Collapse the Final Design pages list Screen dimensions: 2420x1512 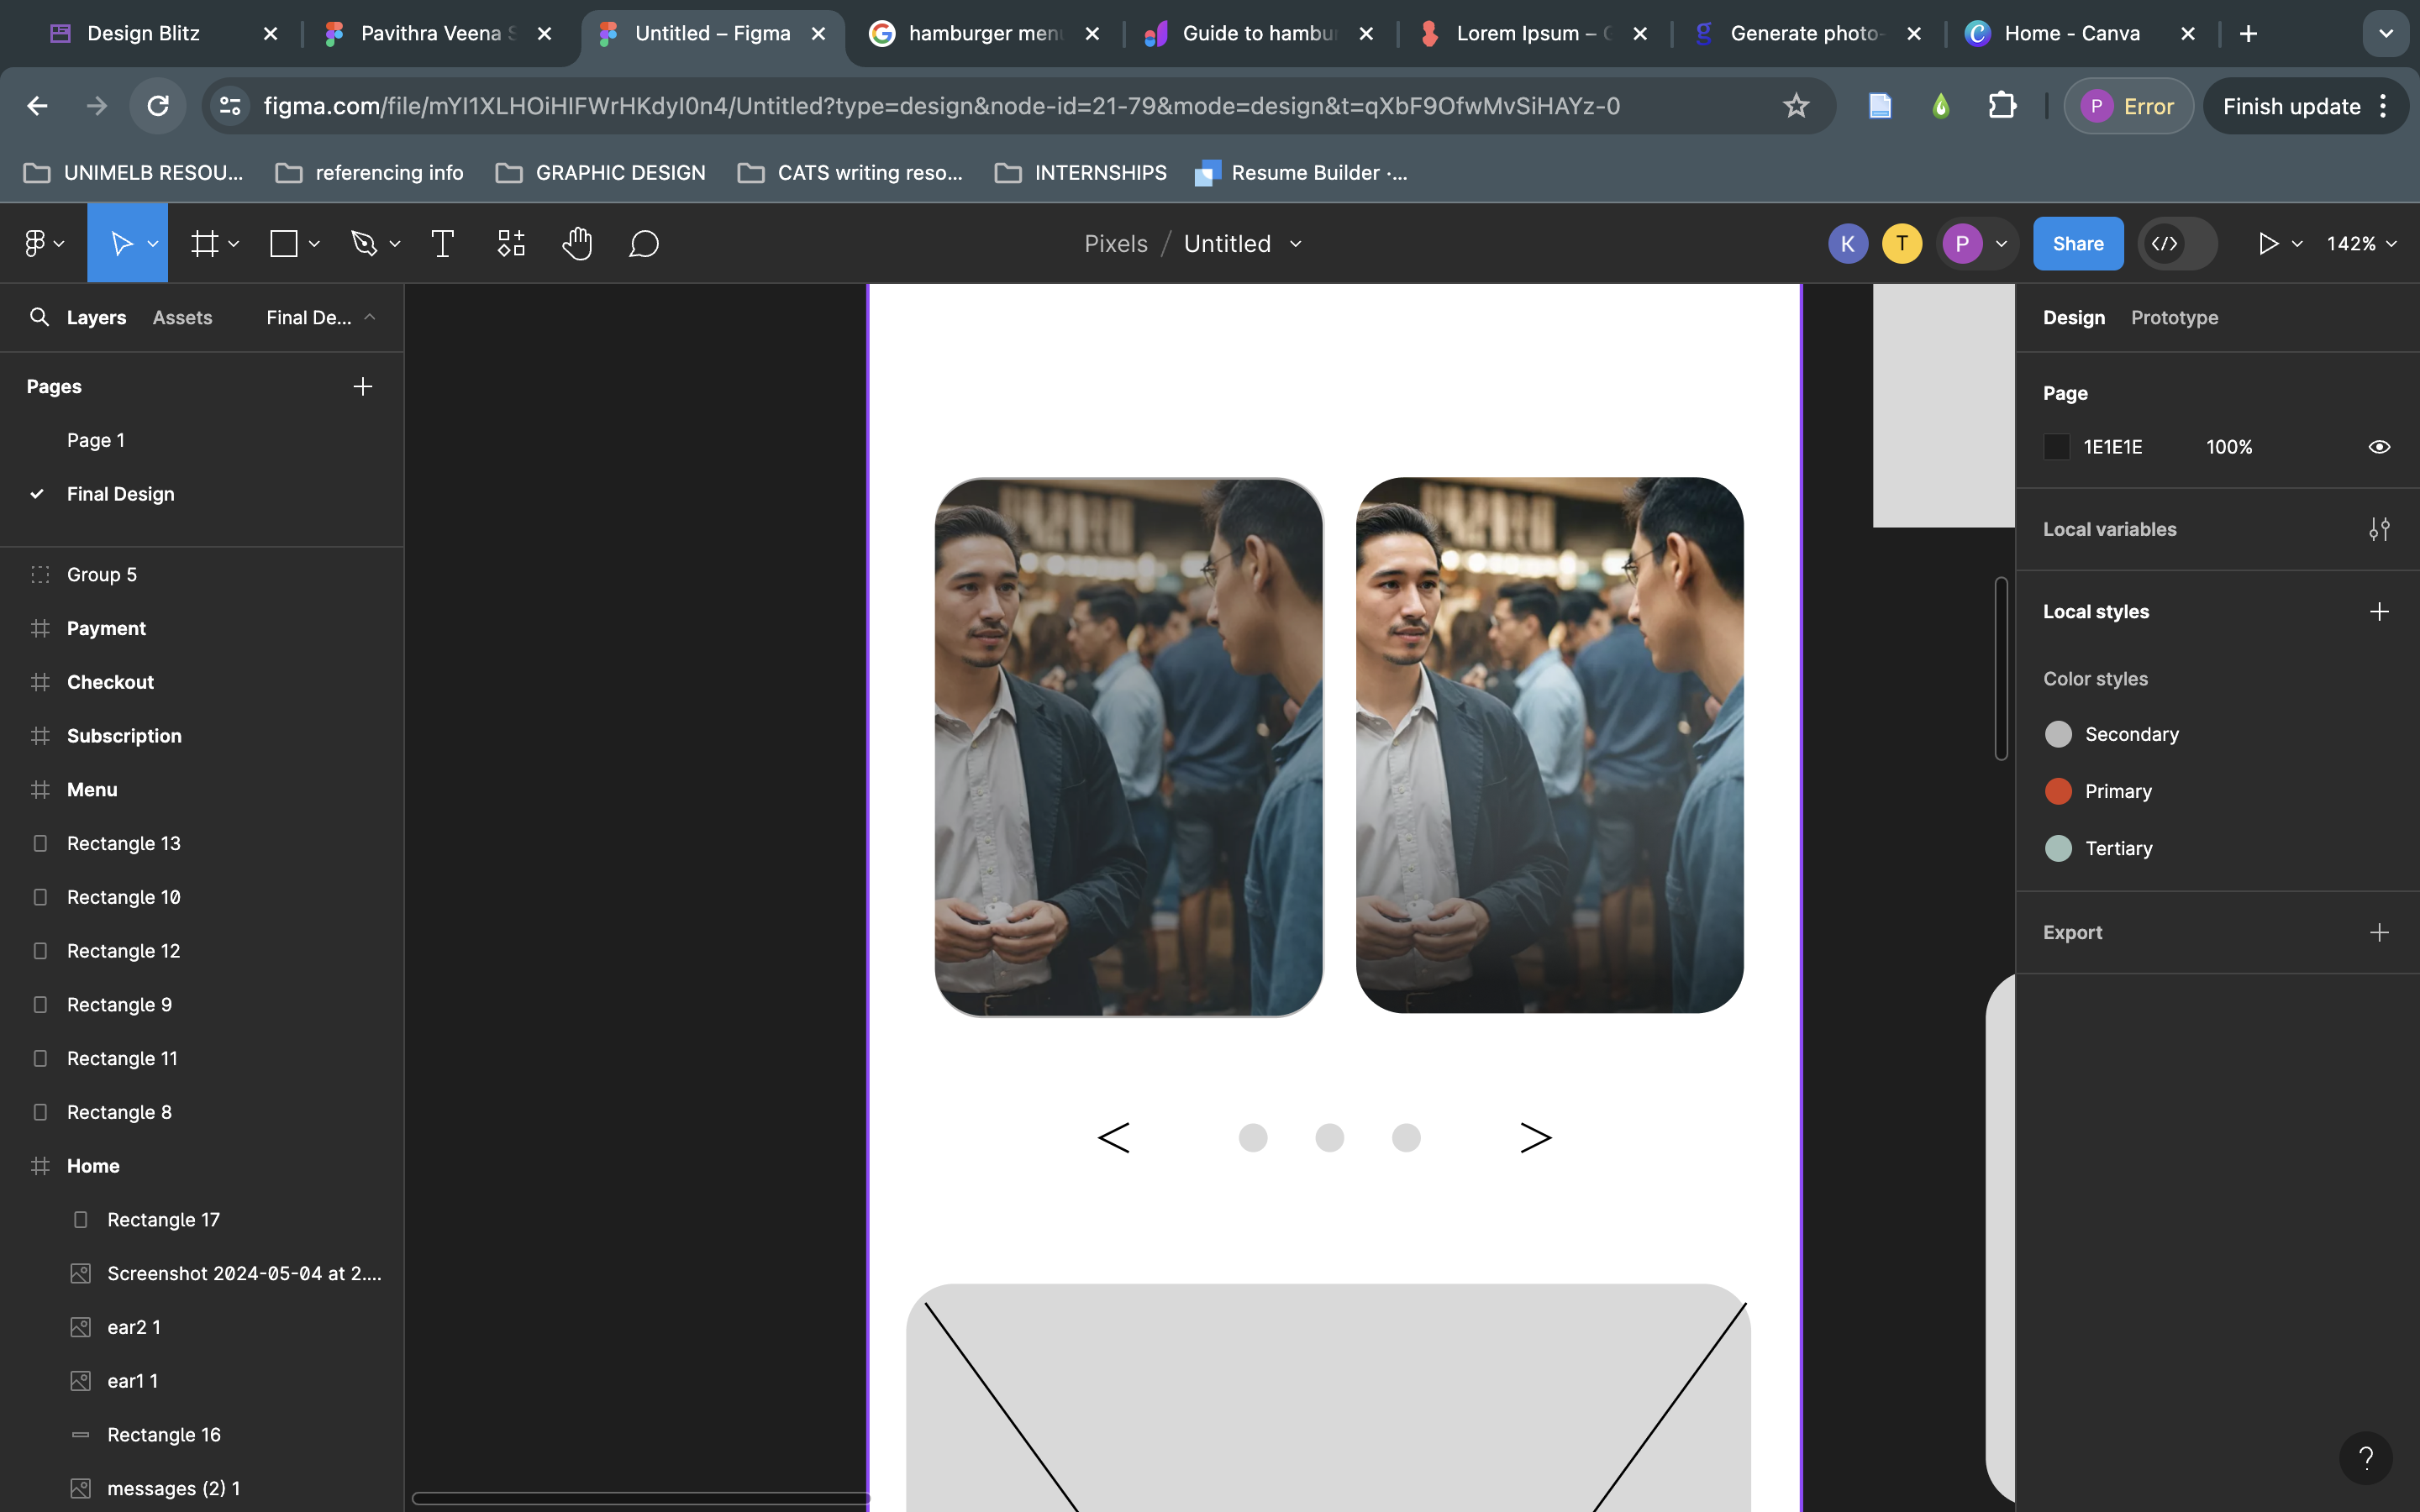click(370, 317)
